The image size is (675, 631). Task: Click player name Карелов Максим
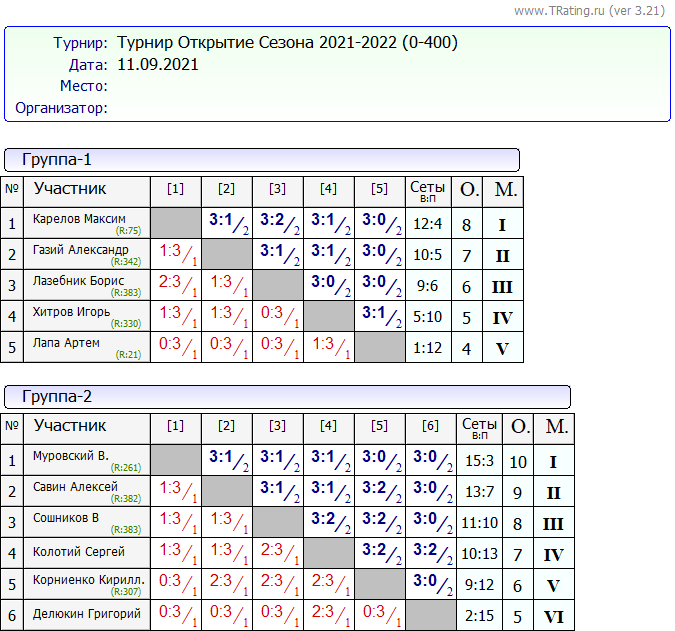coord(79,219)
